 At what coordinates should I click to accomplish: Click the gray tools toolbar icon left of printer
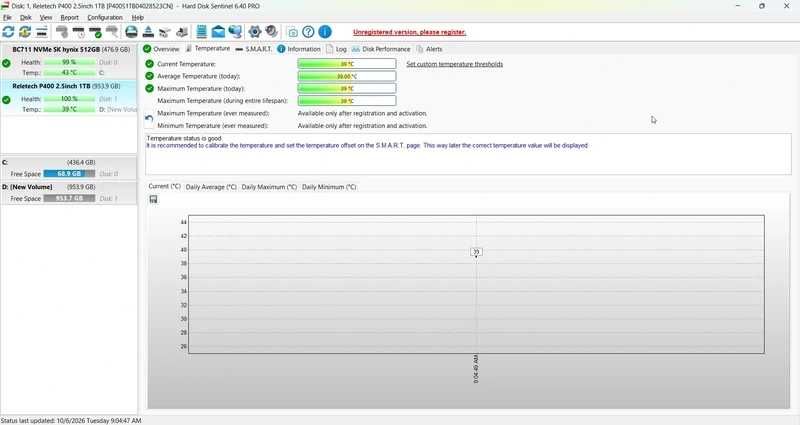pyautogui.click(x=165, y=32)
